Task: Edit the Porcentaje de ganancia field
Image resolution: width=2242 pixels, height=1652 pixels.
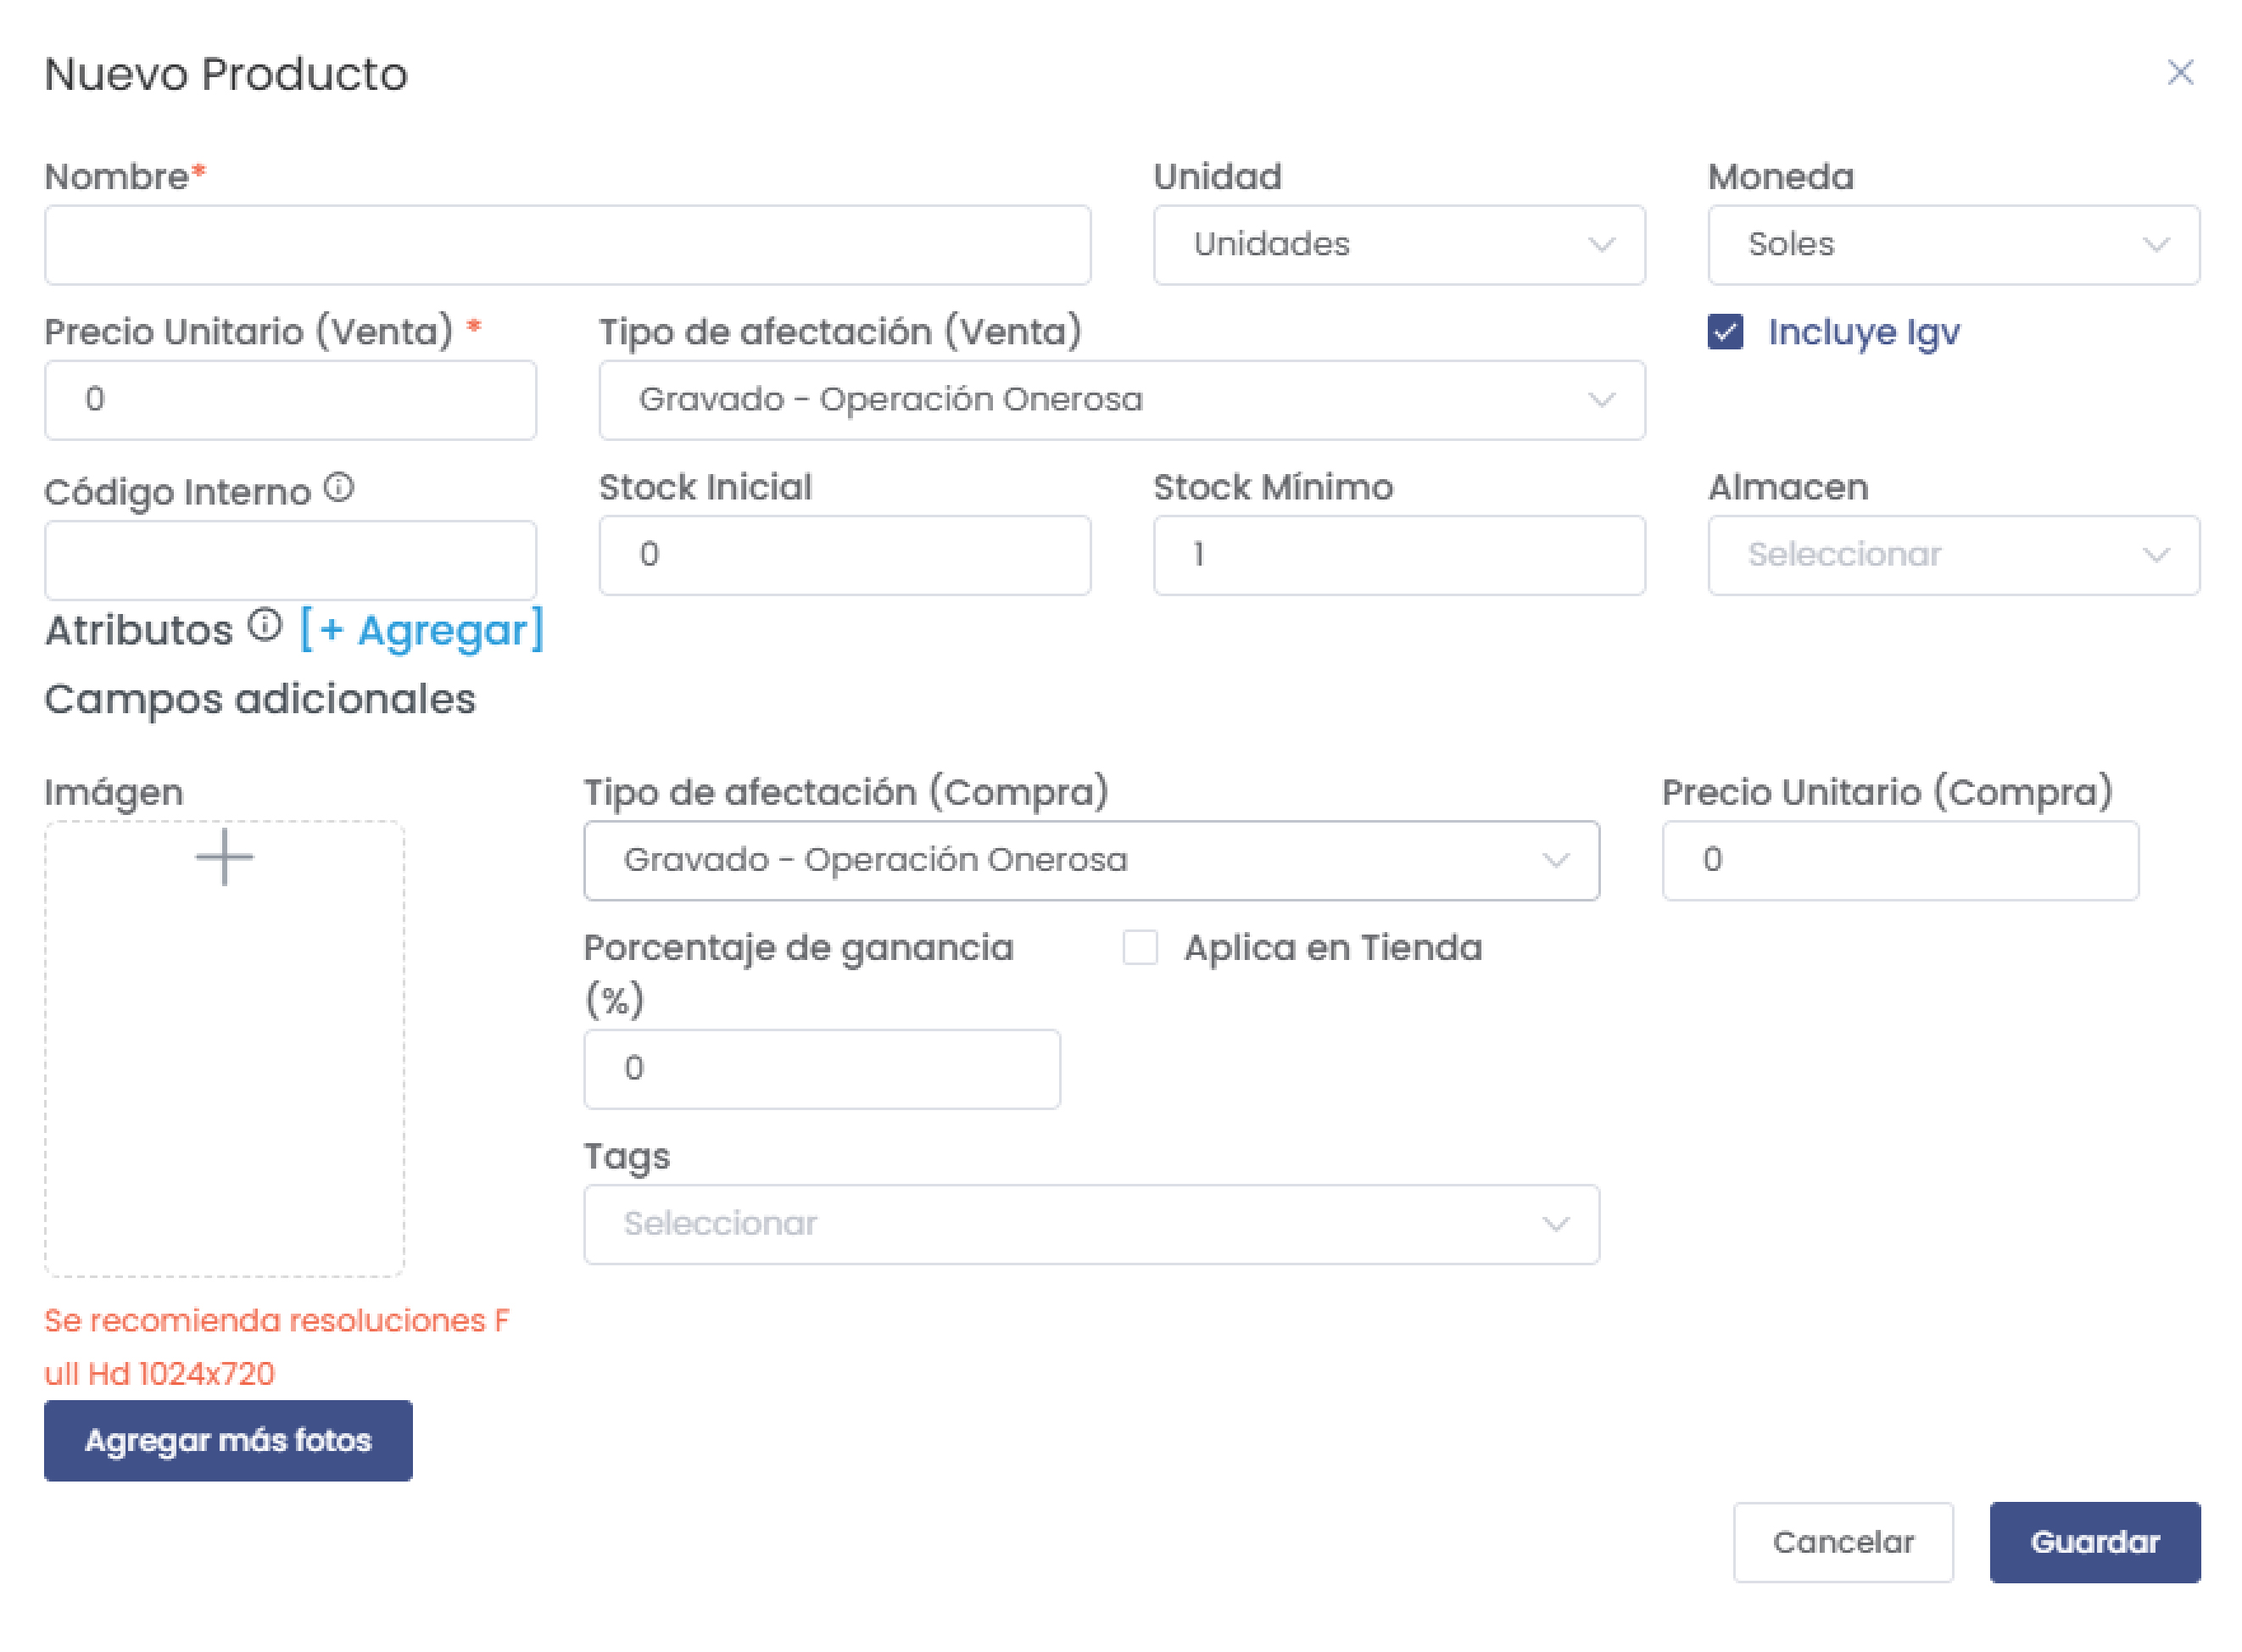Action: [821, 1068]
